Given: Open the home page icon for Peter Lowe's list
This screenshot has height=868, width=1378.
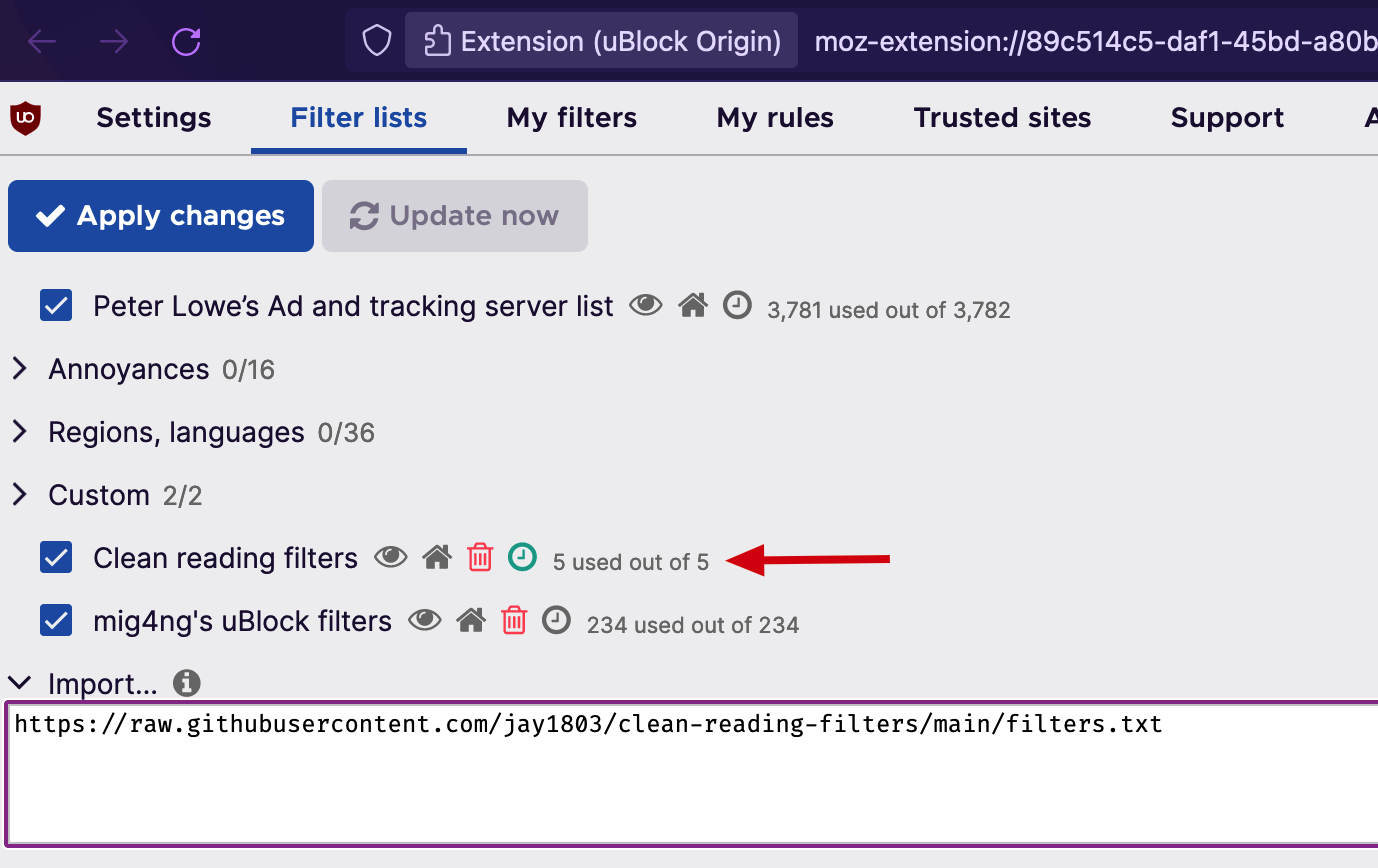Looking at the screenshot, I should [693, 305].
